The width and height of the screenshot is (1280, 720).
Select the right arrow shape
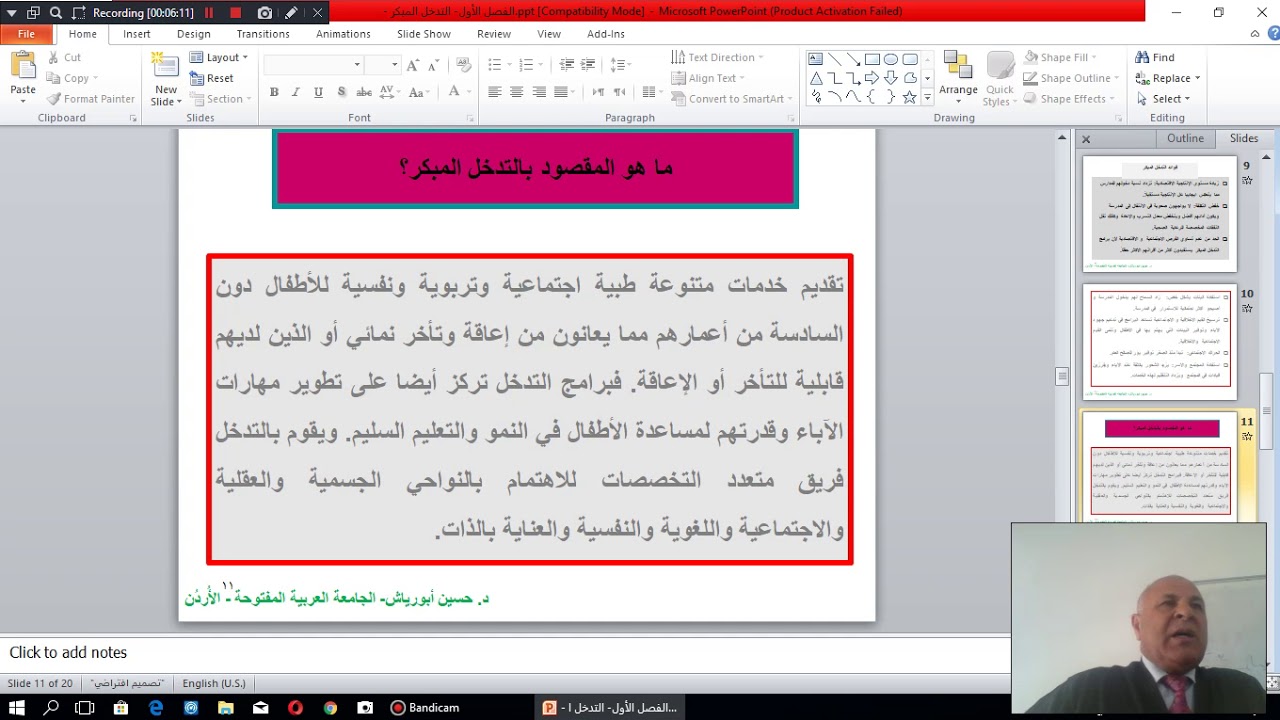(x=872, y=78)
